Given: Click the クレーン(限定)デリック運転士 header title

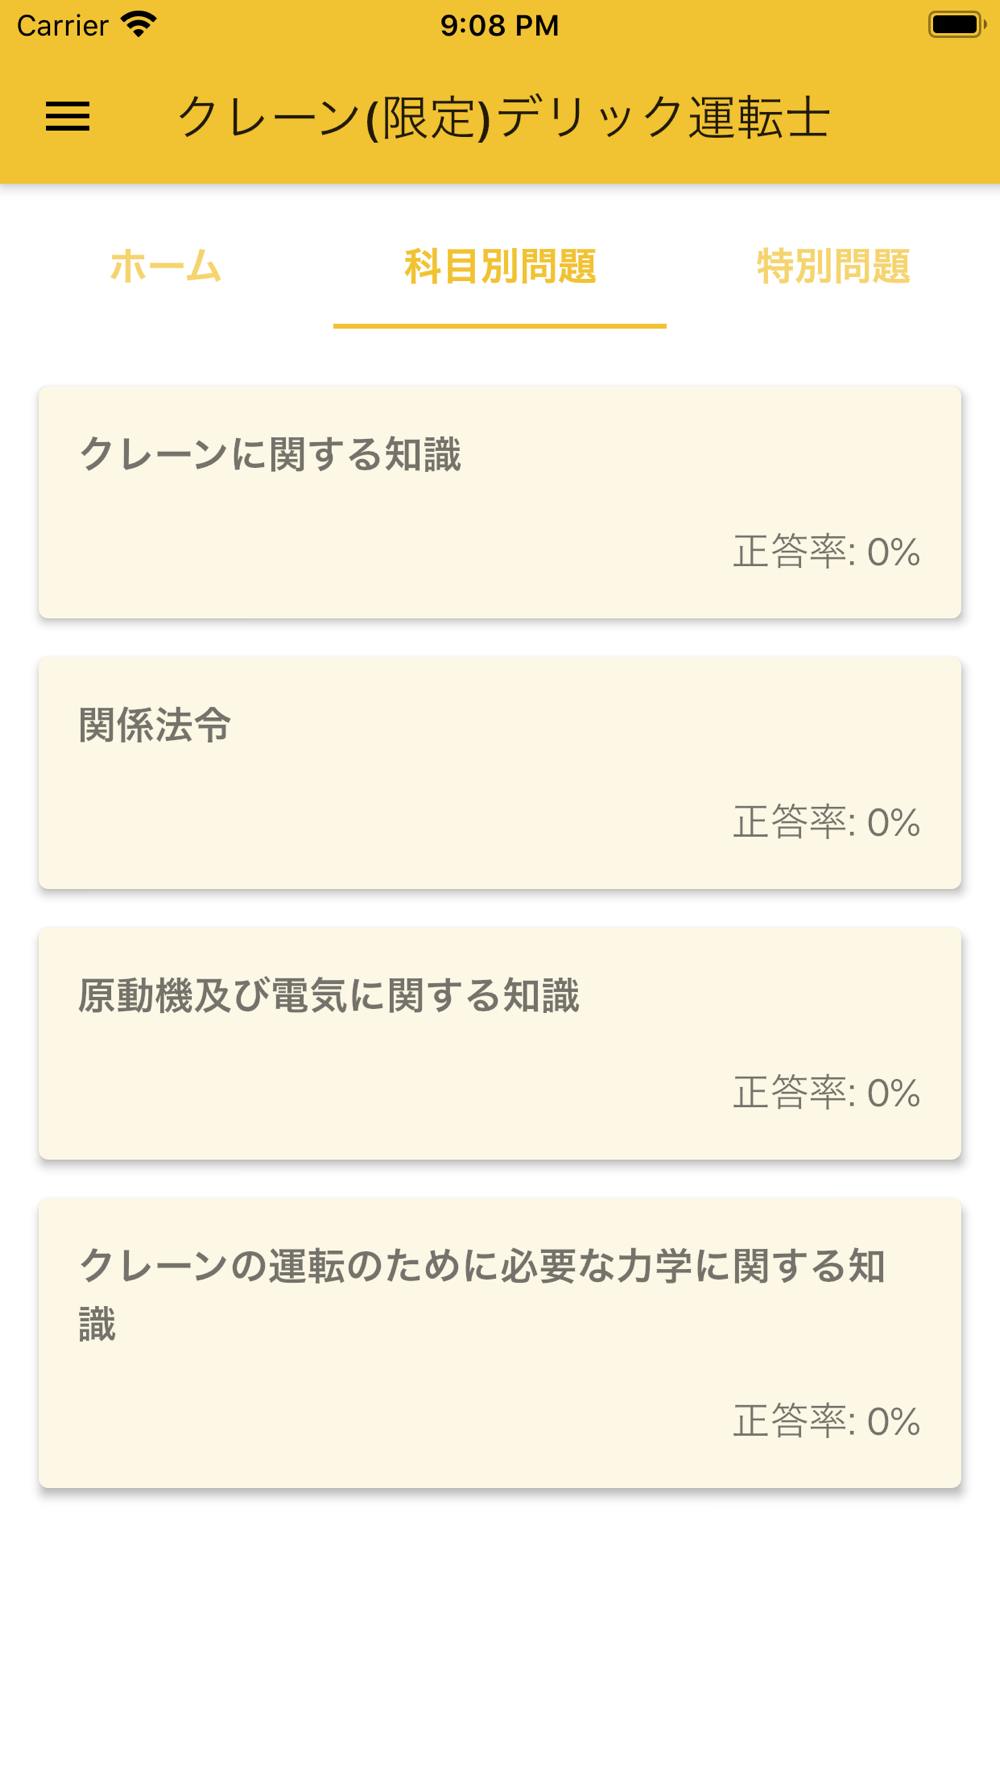Looking at the screenshot, I should click(504, 118).
